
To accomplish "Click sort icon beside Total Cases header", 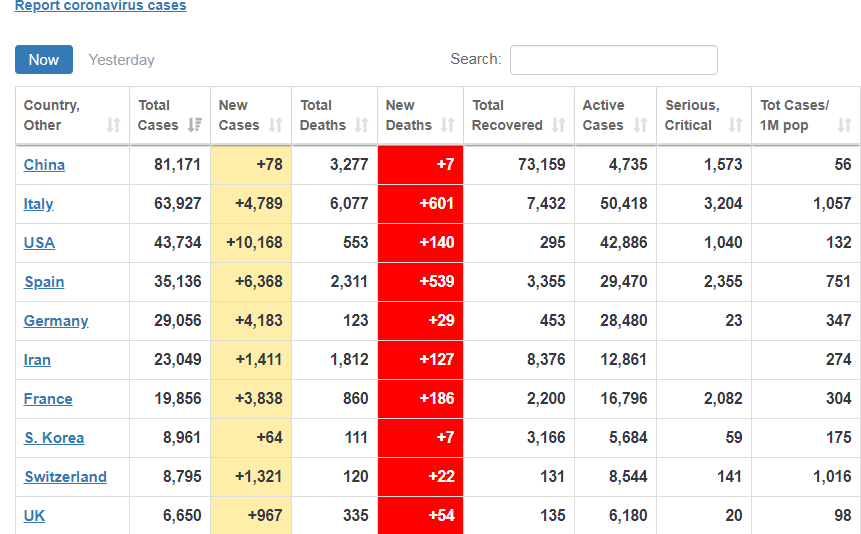I will [195, 125].
